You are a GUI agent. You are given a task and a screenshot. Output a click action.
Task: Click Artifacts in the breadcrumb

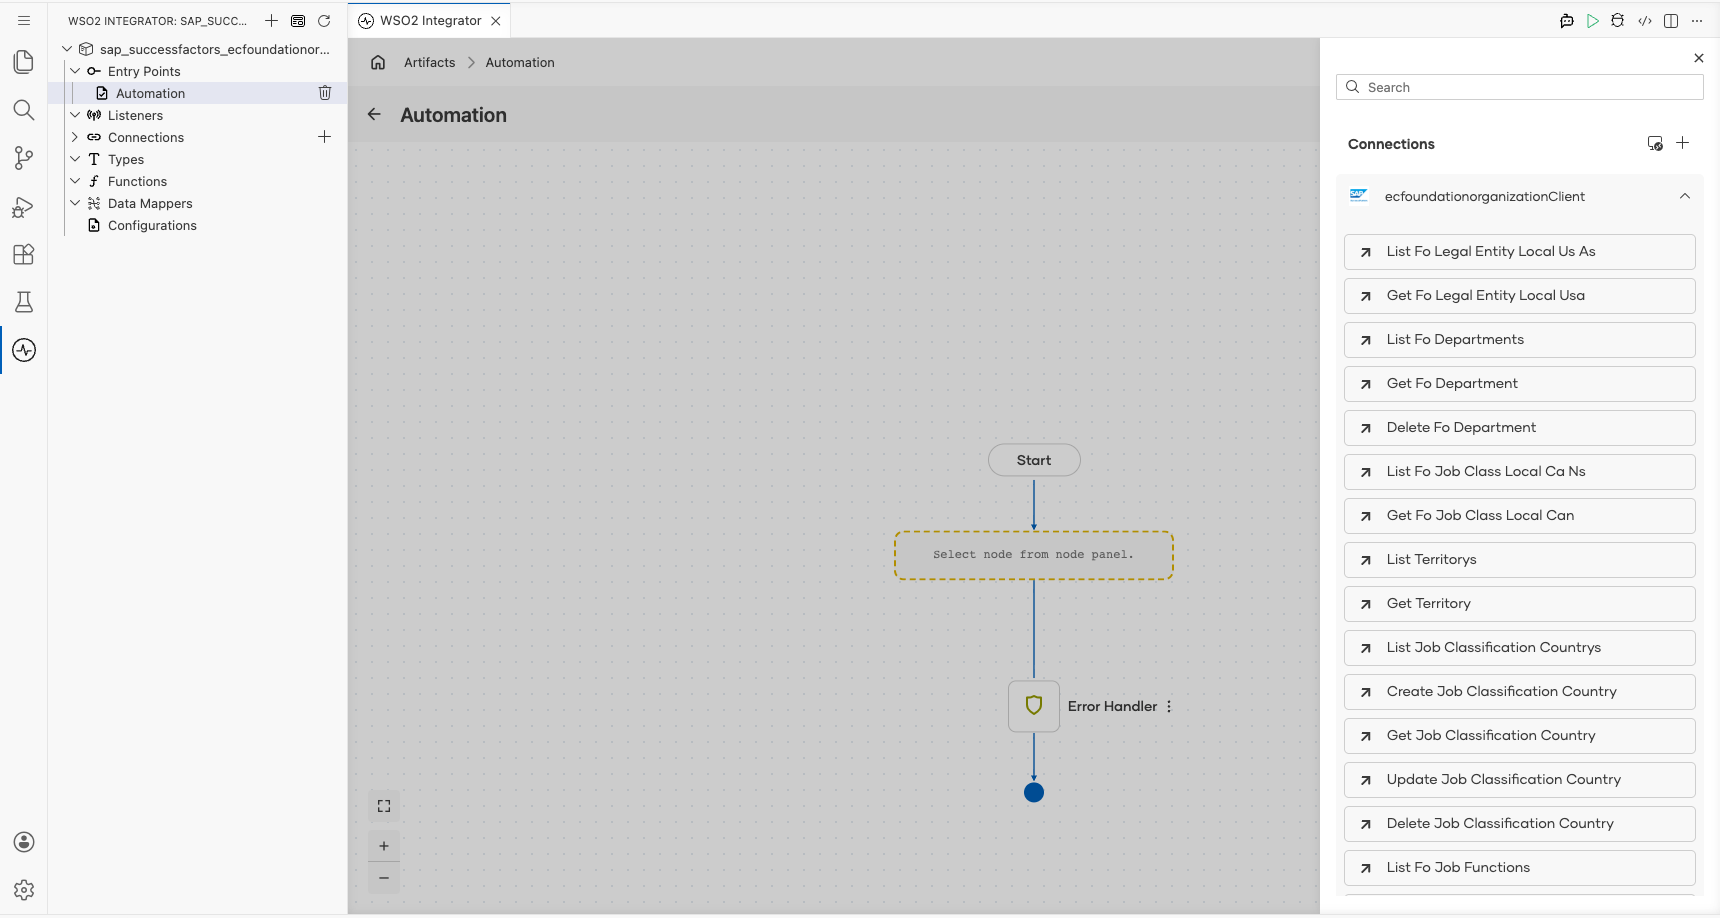click(429, 62)
